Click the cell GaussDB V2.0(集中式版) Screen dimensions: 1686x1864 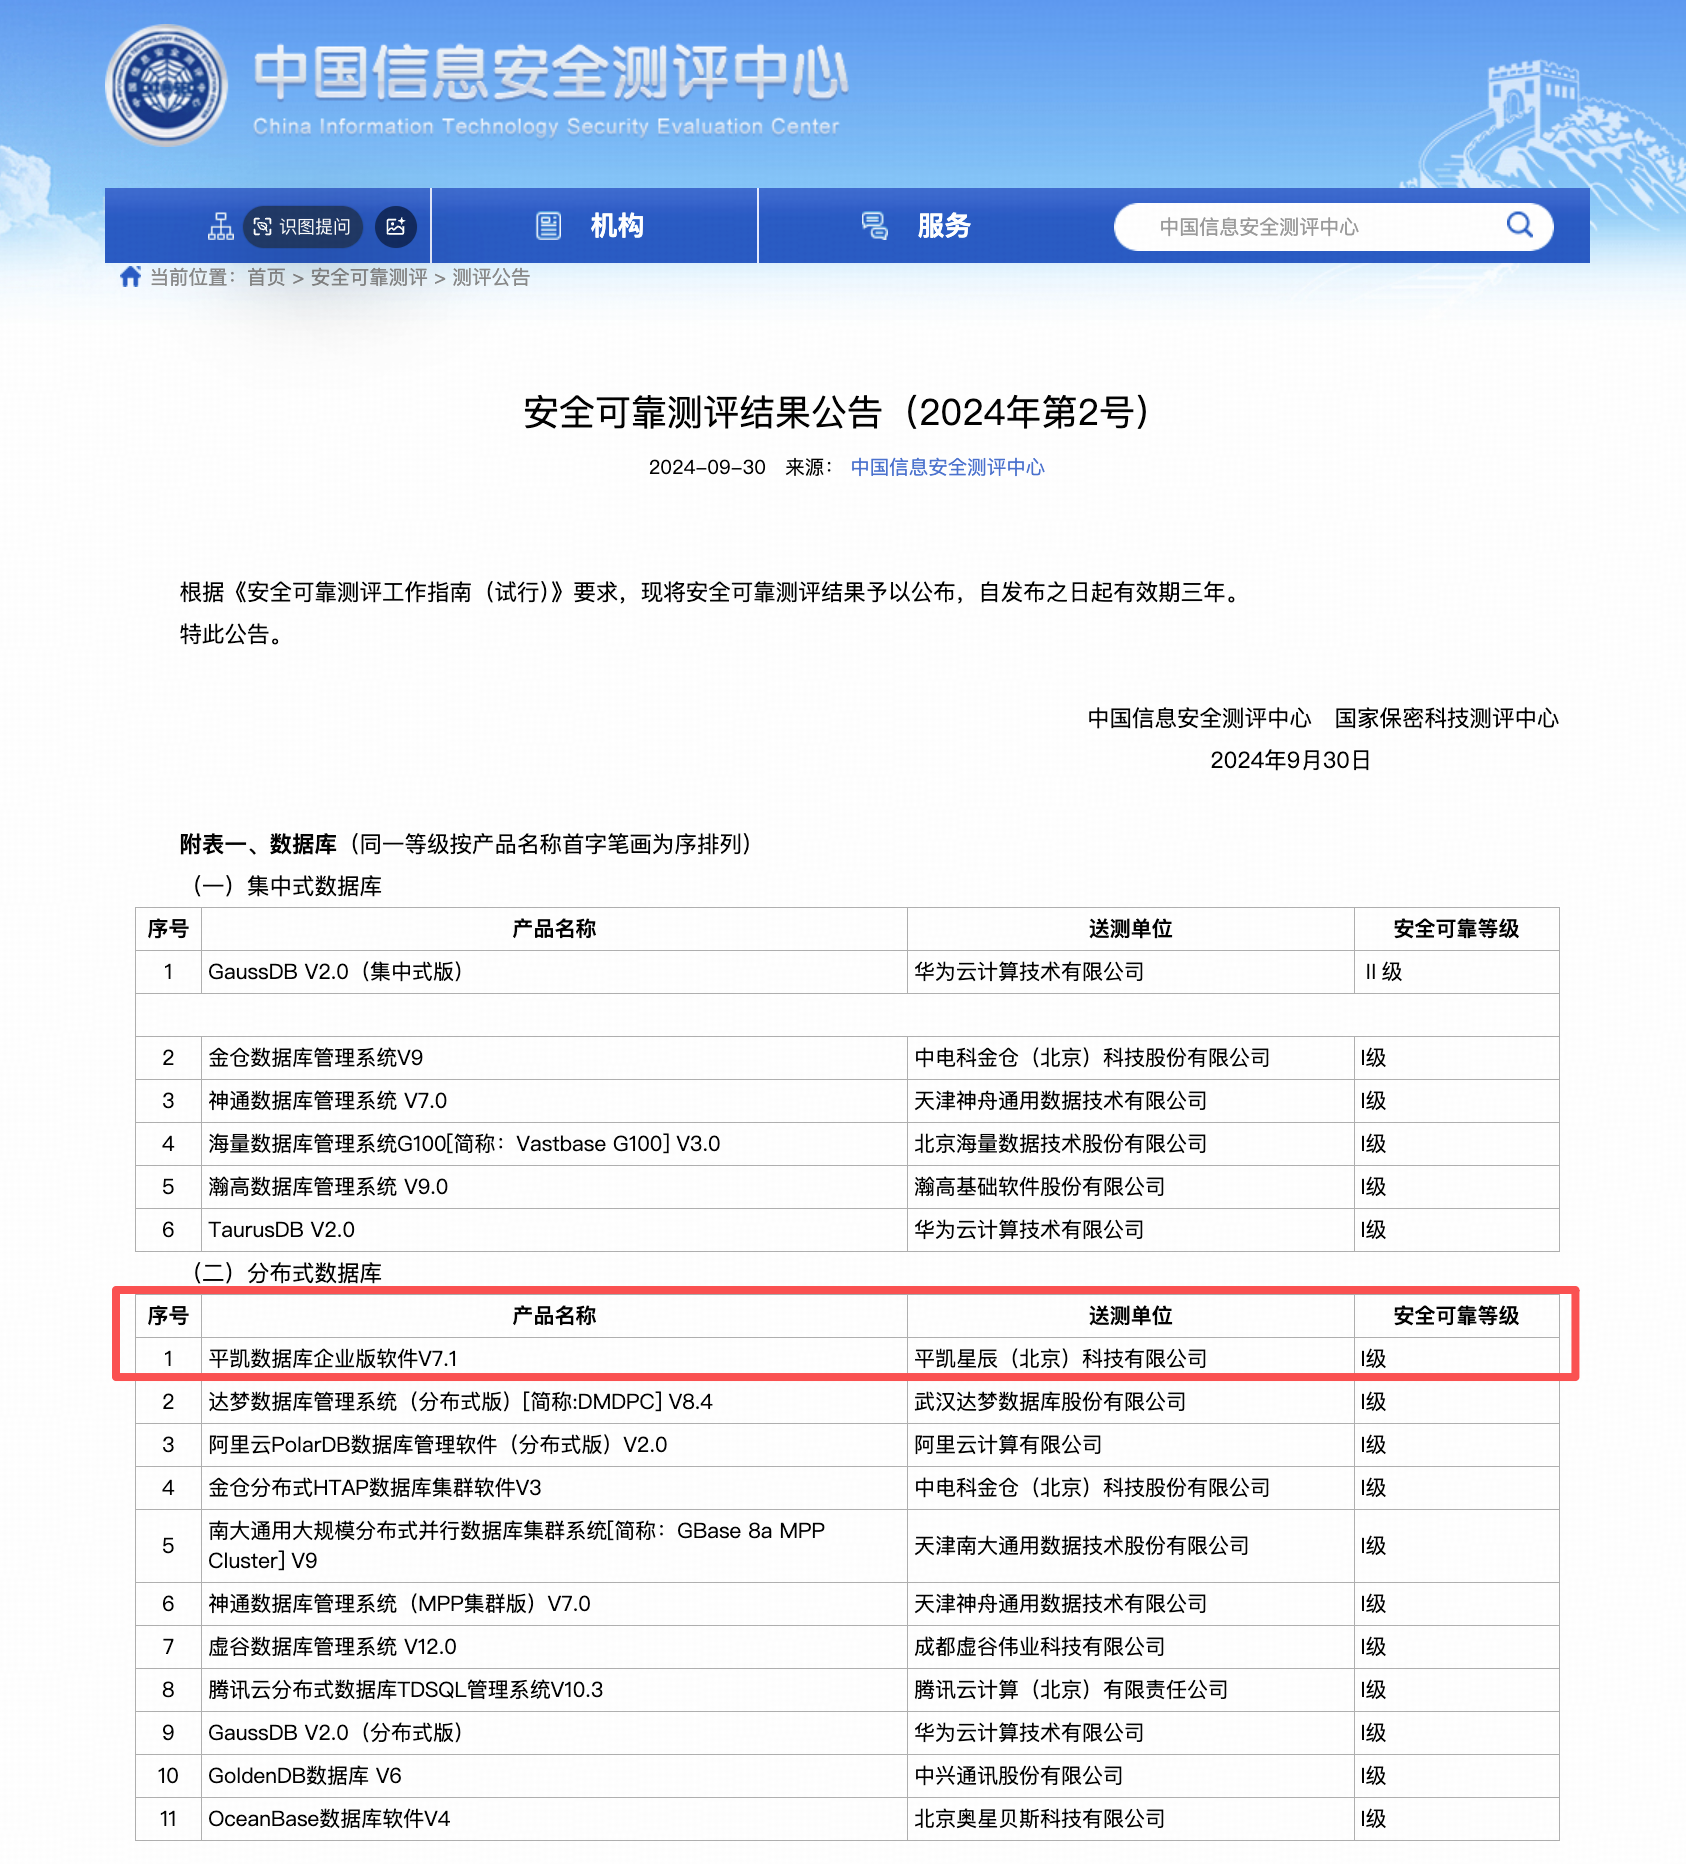click(554, 972)
